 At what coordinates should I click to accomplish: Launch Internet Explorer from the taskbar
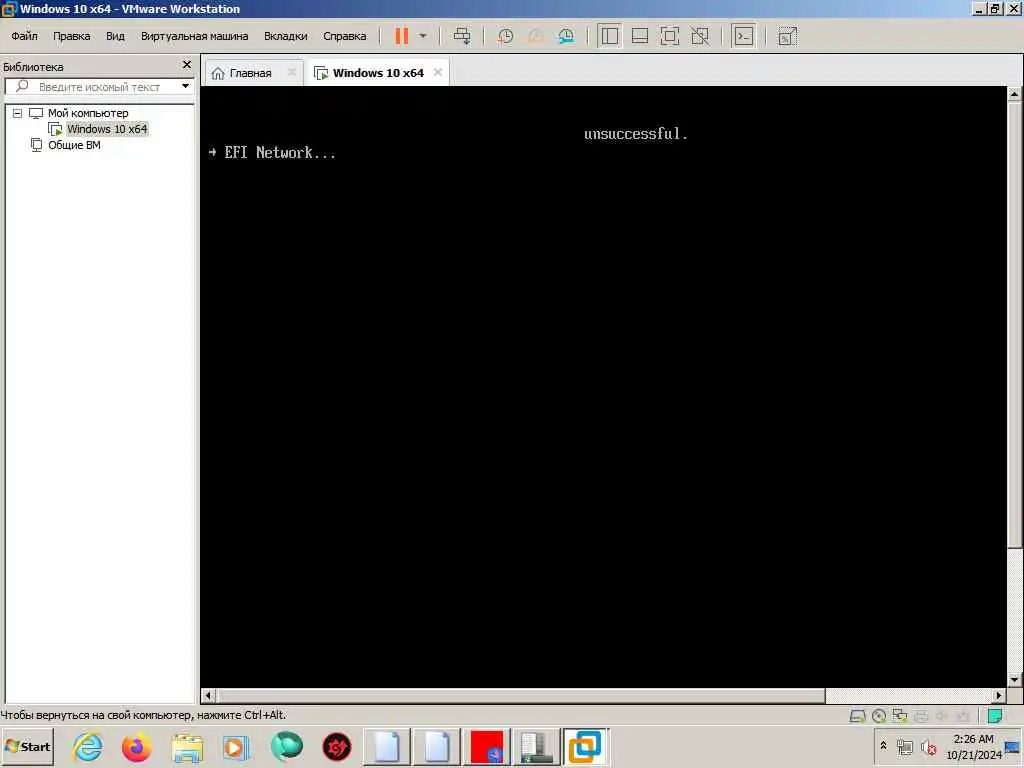coord(87,747)
